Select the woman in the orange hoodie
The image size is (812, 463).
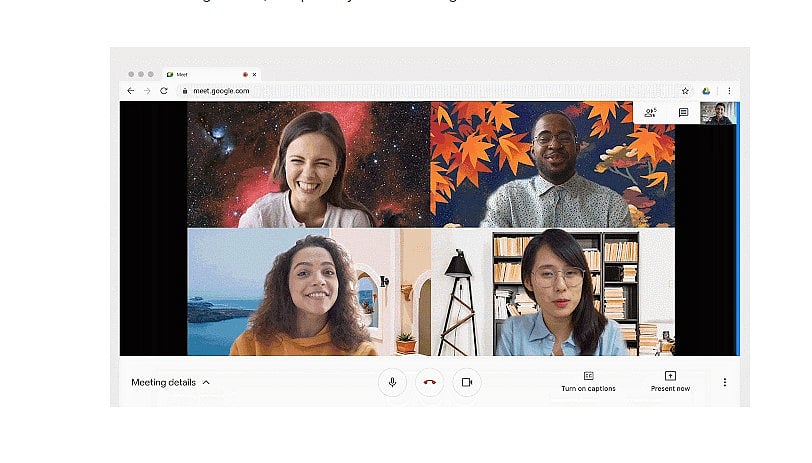click(x=309, y=292)
